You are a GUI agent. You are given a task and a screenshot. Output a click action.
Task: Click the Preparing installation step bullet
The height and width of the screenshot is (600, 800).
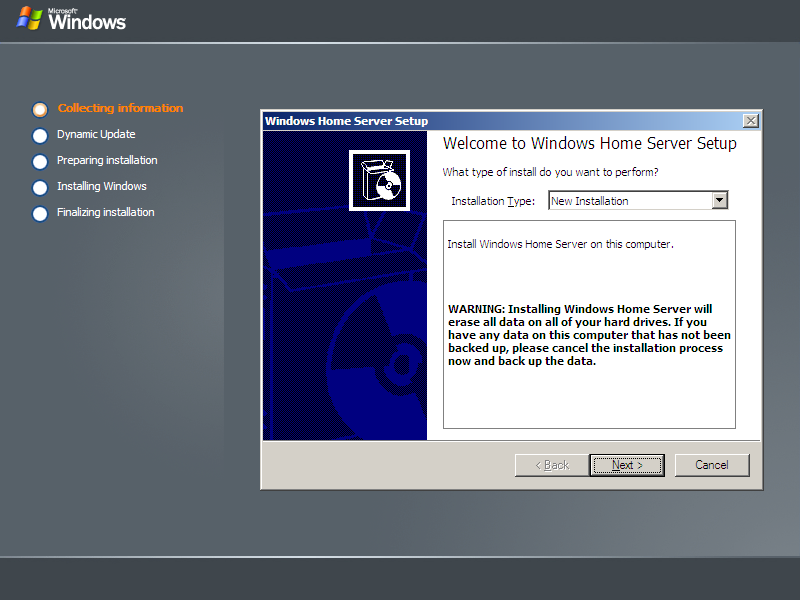click(40, 161)
